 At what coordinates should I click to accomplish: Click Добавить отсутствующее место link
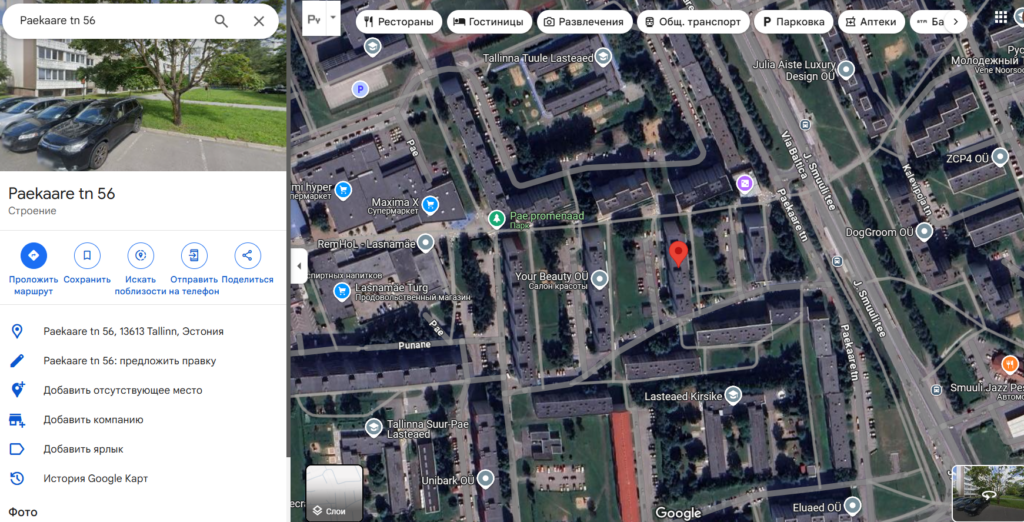pyautogui.click(x=123, y=390)
